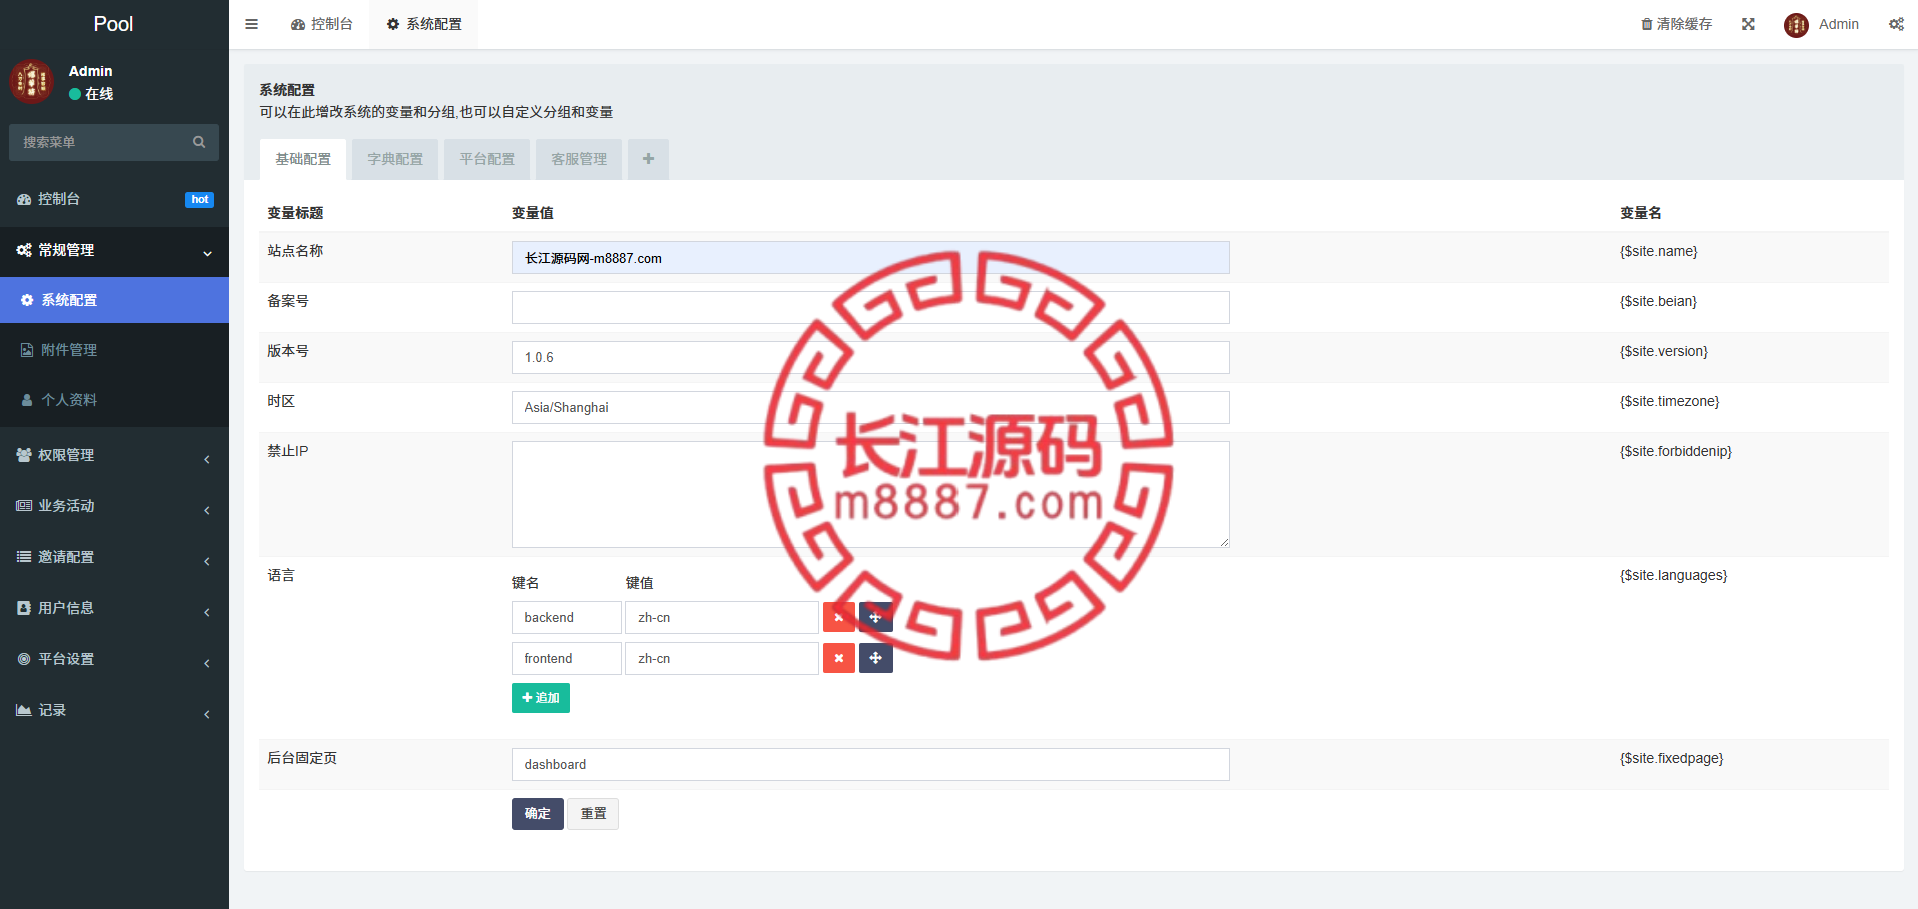The image size is (1918, 909).
Task: Expand the 记录 sidebar menu
Action: 114,710
